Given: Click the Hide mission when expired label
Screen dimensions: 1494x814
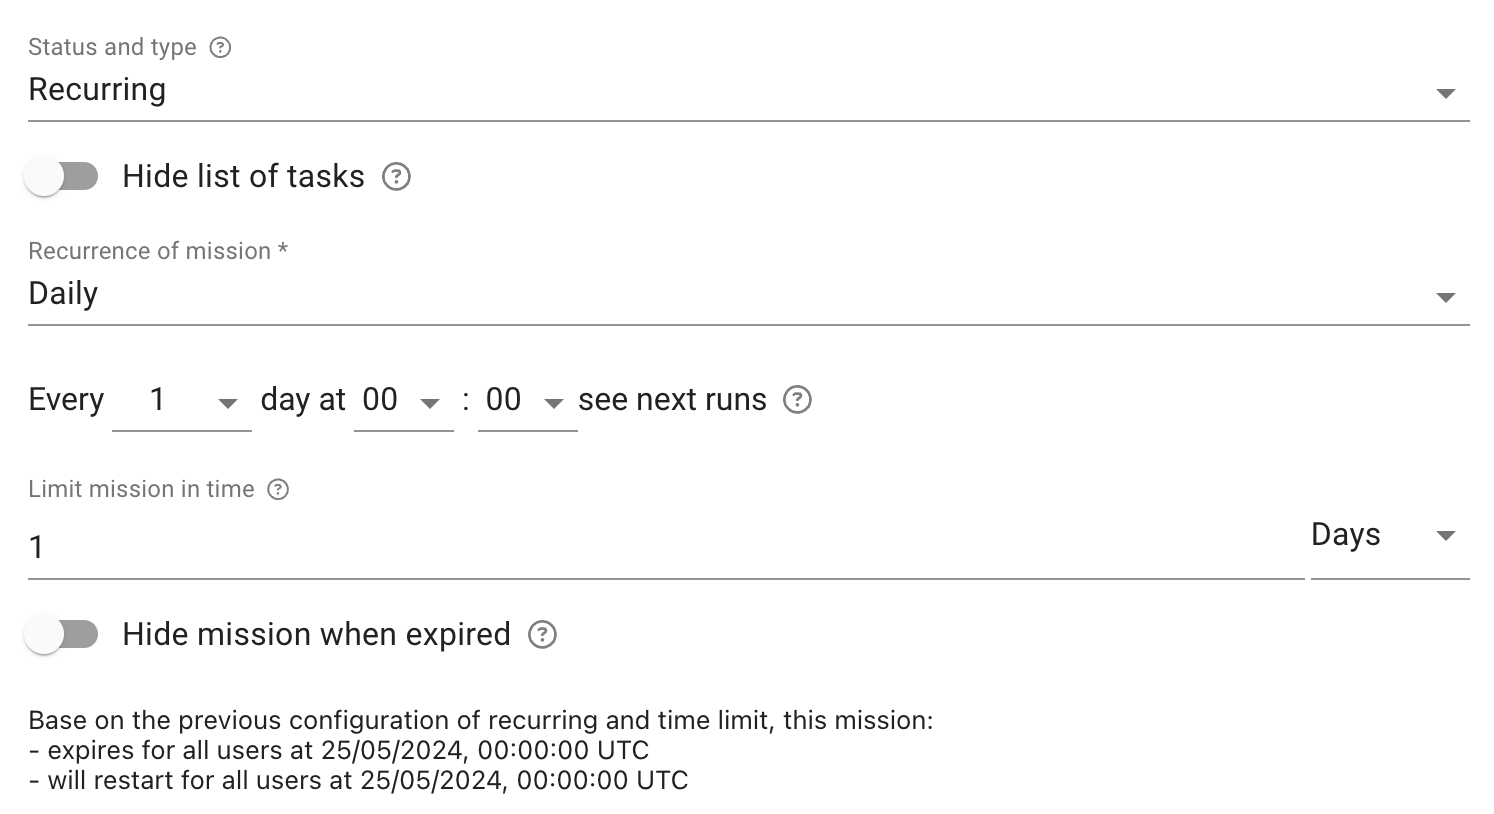Looking at the screenshot, I should point(316,635).
